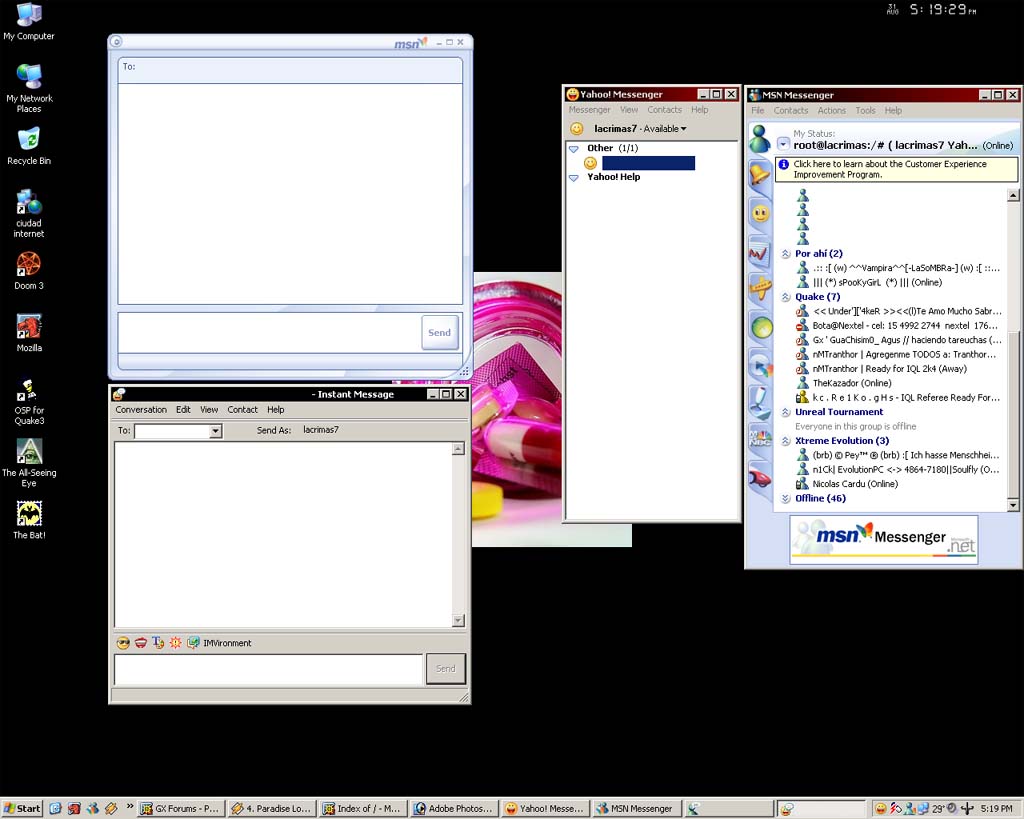Select The All-Seeing Eye desktop icon
1024x819 pixels.
pyautogui.click(x=29, y=462)
